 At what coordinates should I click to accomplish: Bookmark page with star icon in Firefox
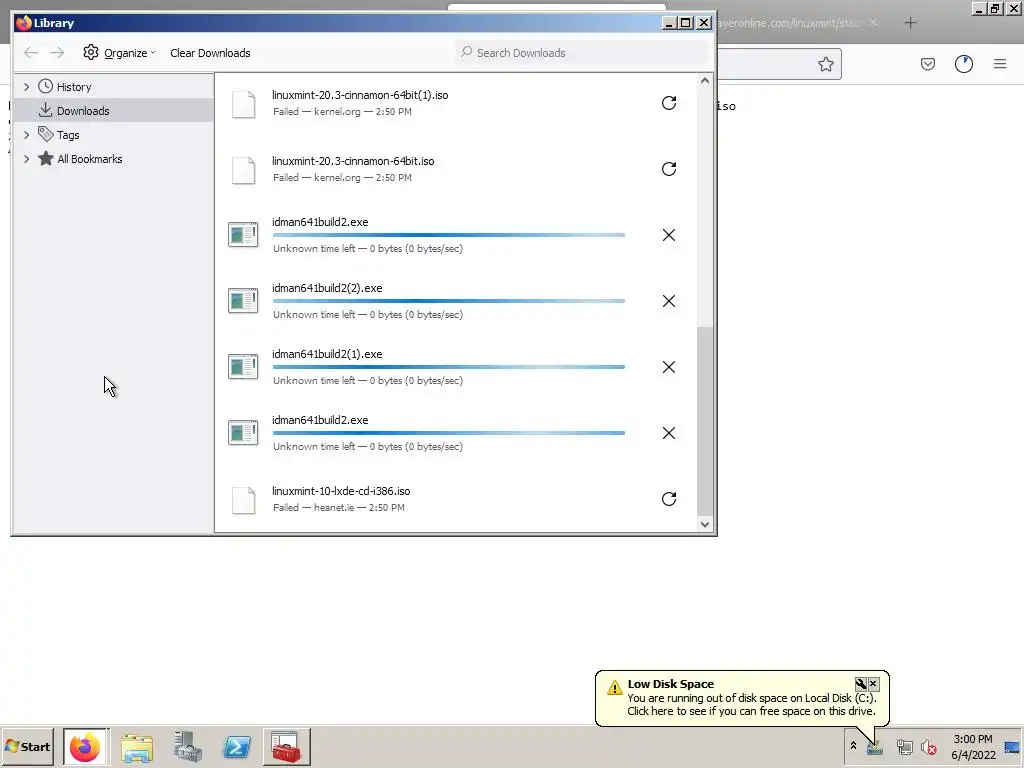(825, 64)
